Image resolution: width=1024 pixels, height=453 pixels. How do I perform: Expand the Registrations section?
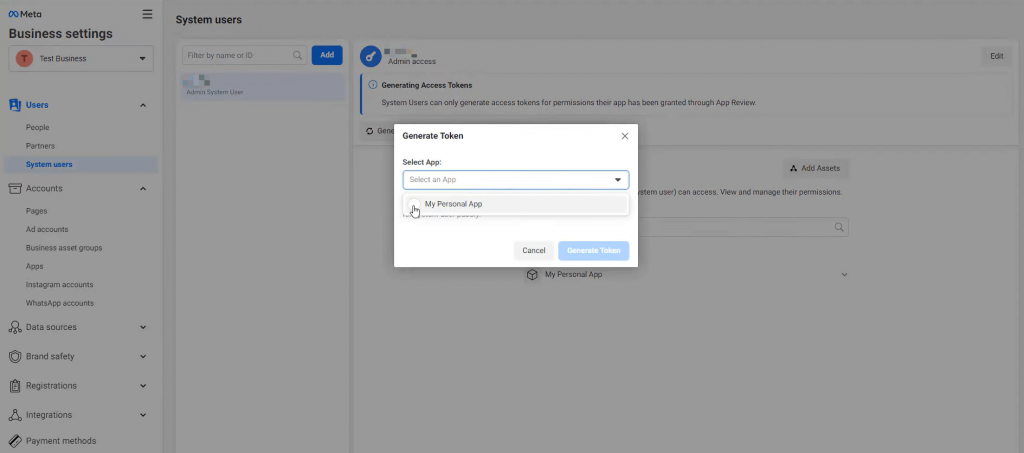(143, 386)
